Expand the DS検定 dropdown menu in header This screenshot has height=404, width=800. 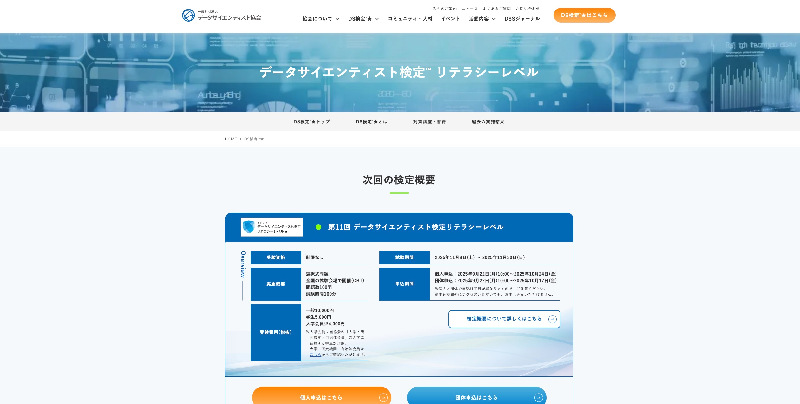coord(363,18)
